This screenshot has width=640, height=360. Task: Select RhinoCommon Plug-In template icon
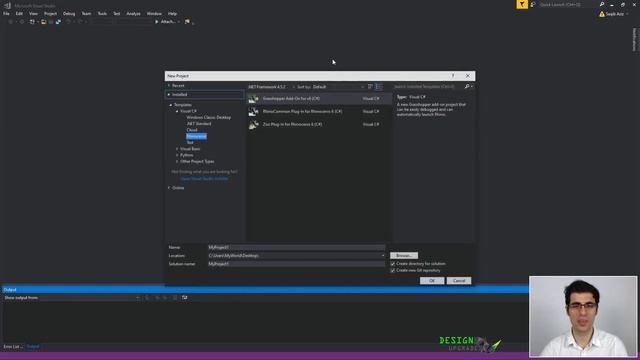(253, 111)
